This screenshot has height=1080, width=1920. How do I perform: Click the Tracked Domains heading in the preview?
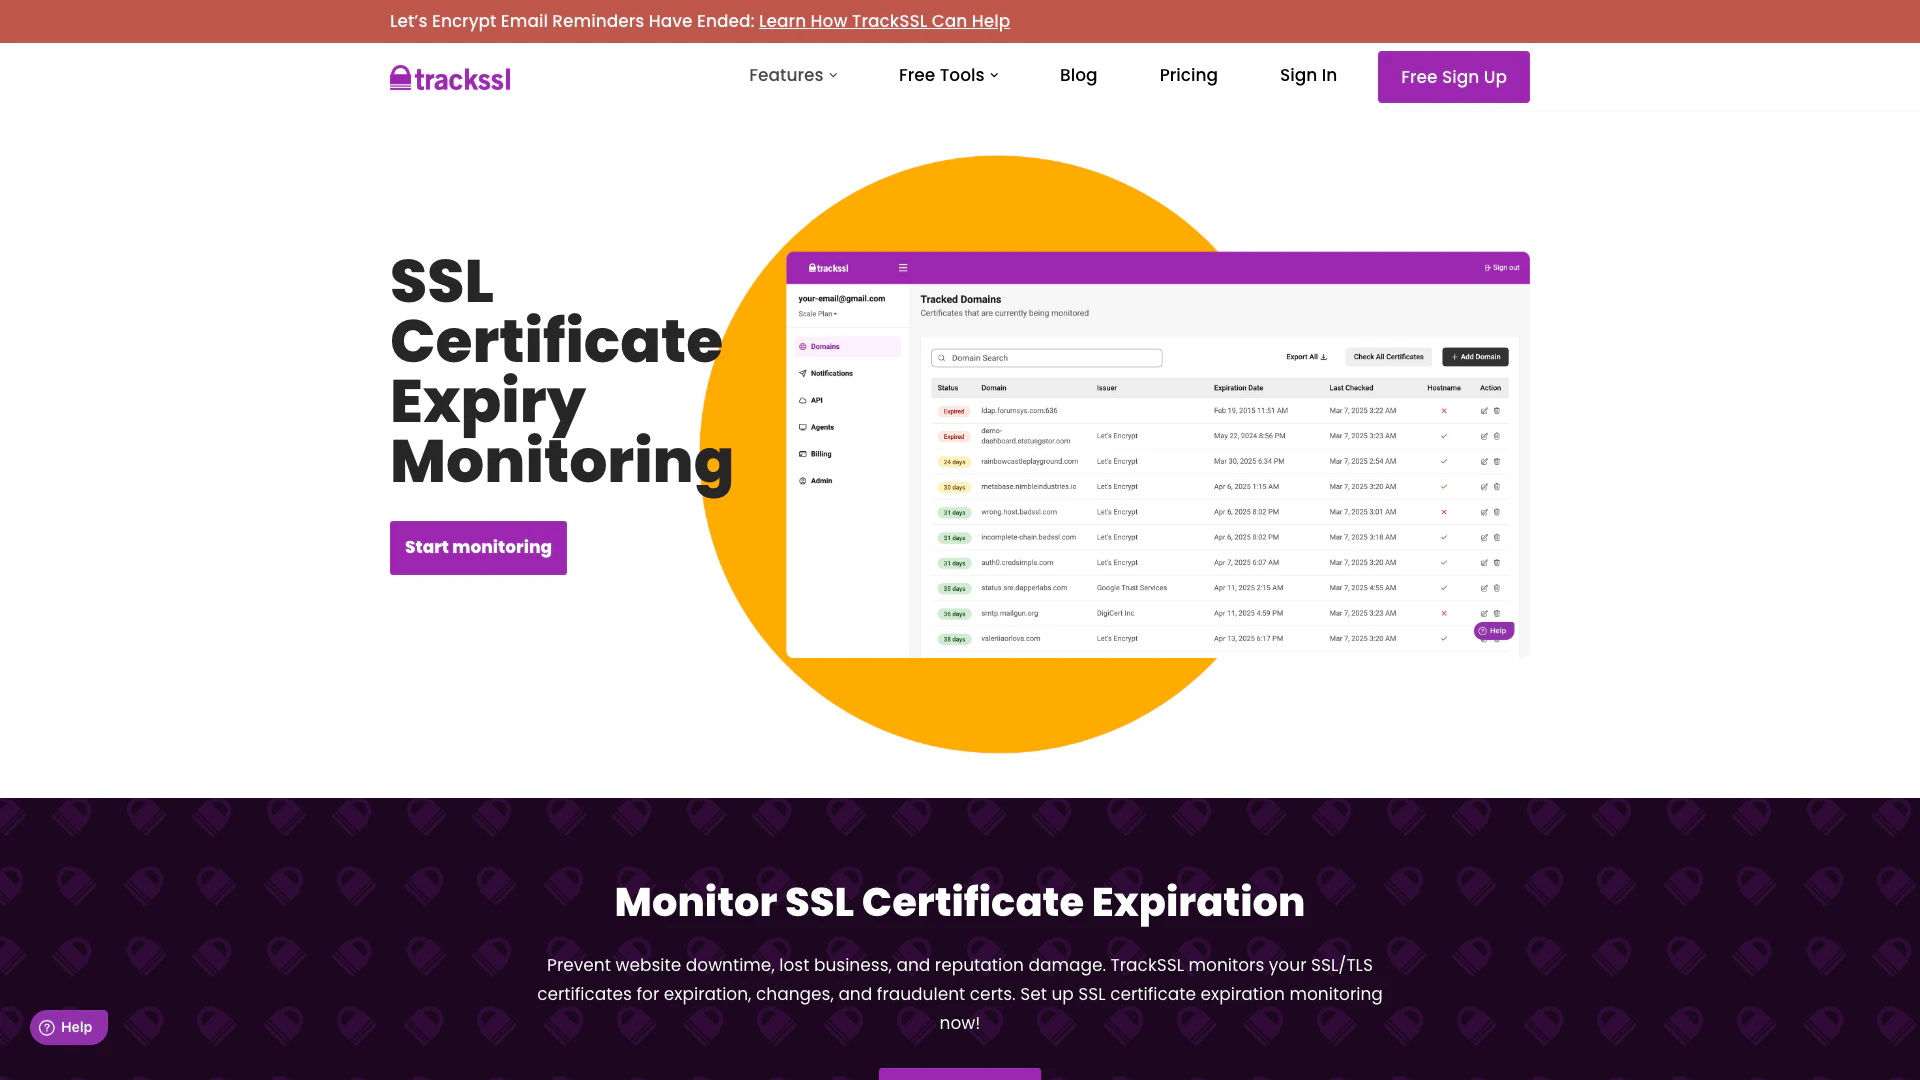[x=960, y=299]
